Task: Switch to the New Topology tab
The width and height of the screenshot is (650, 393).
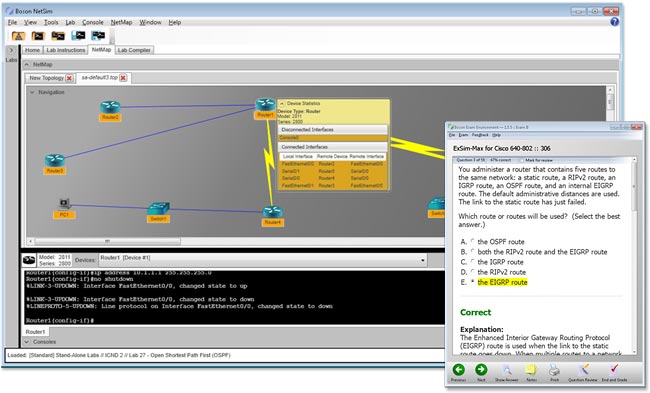Action: click(x=46, y=78)
